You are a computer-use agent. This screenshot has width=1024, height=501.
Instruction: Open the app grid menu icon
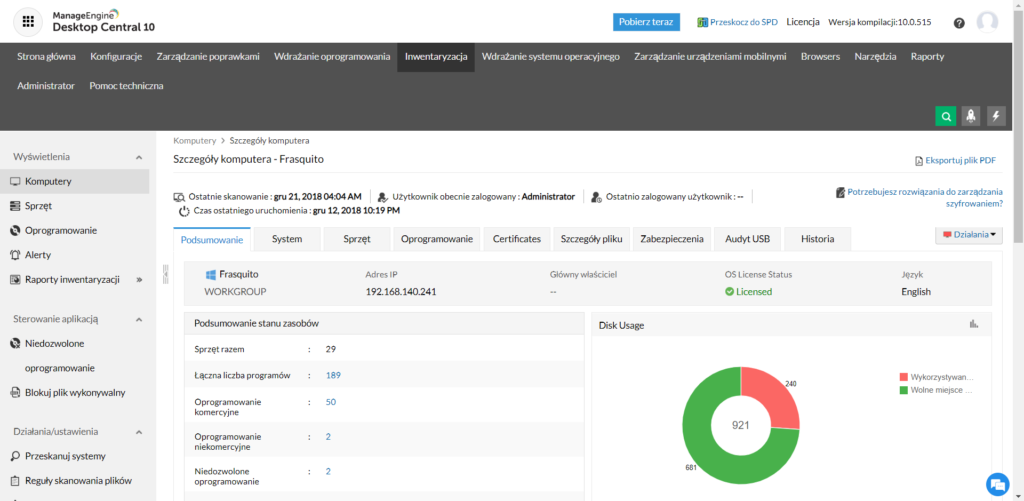click(x=28, y=21)
